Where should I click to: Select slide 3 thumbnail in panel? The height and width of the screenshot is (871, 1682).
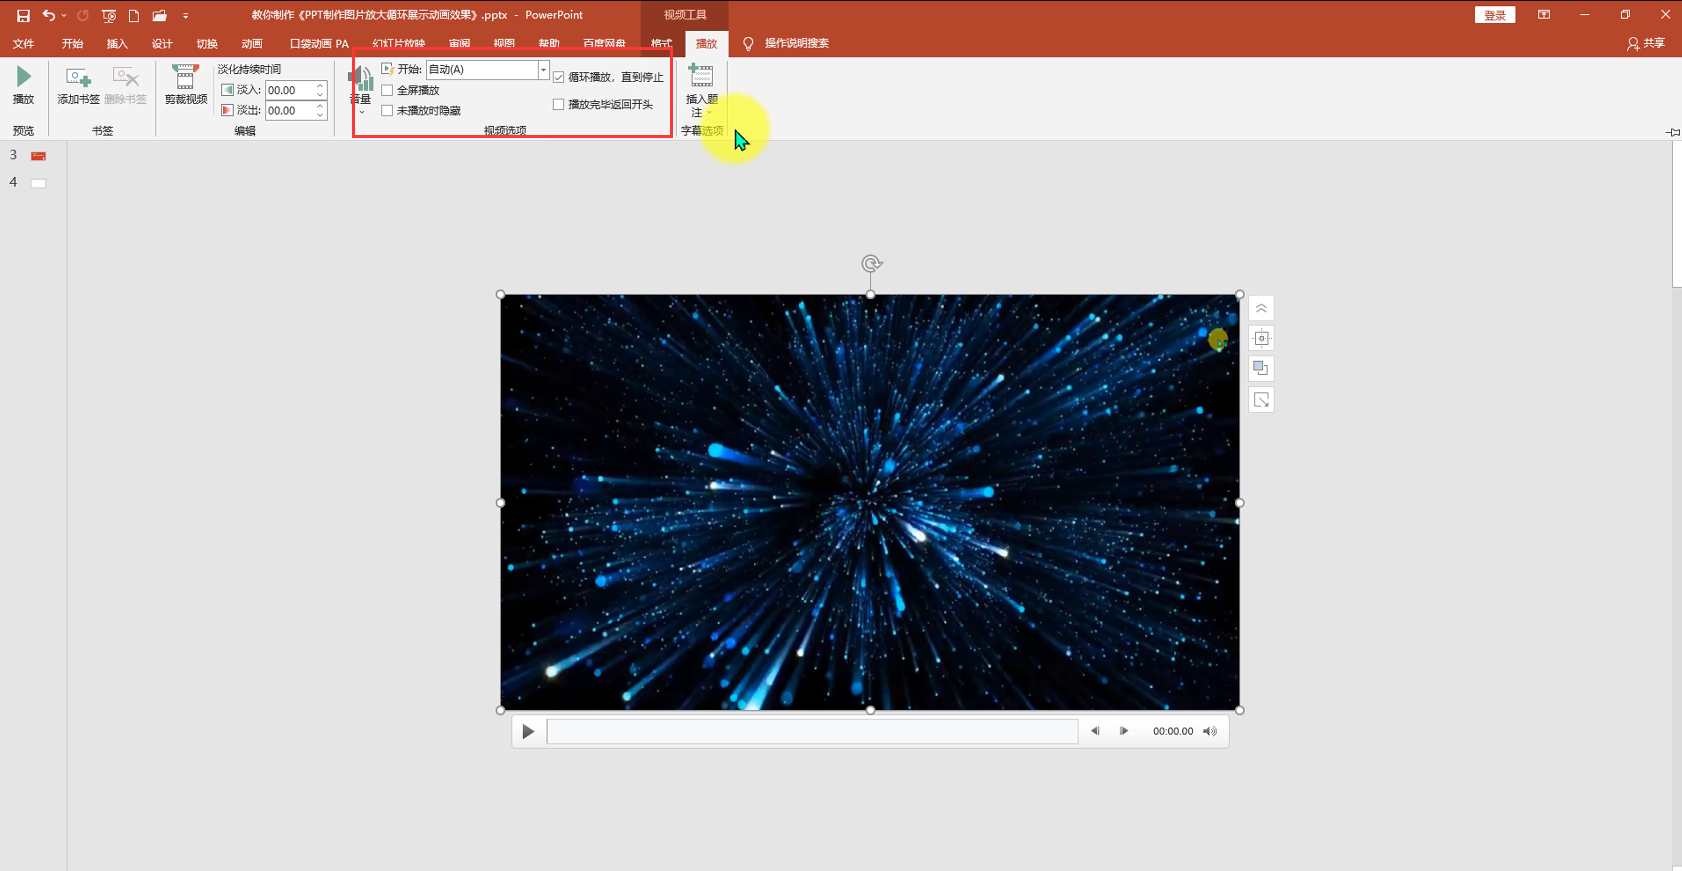tap(38, 156)
